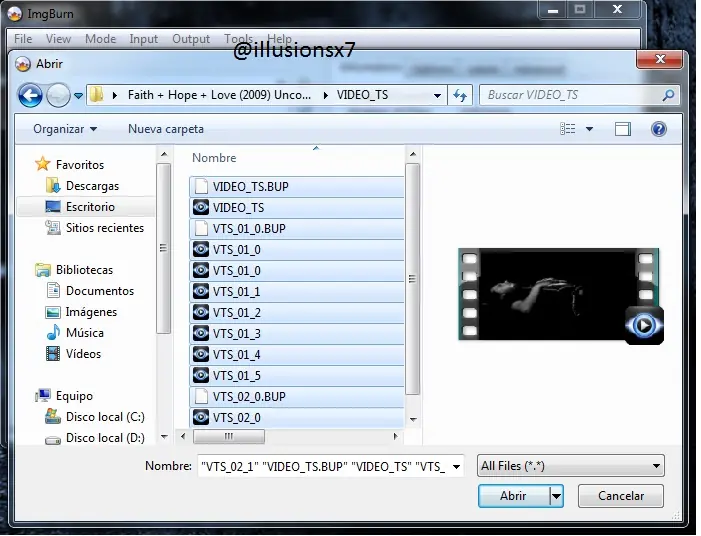Click the eye icon of VIDEO_TS file

click(x=201, y=207)
